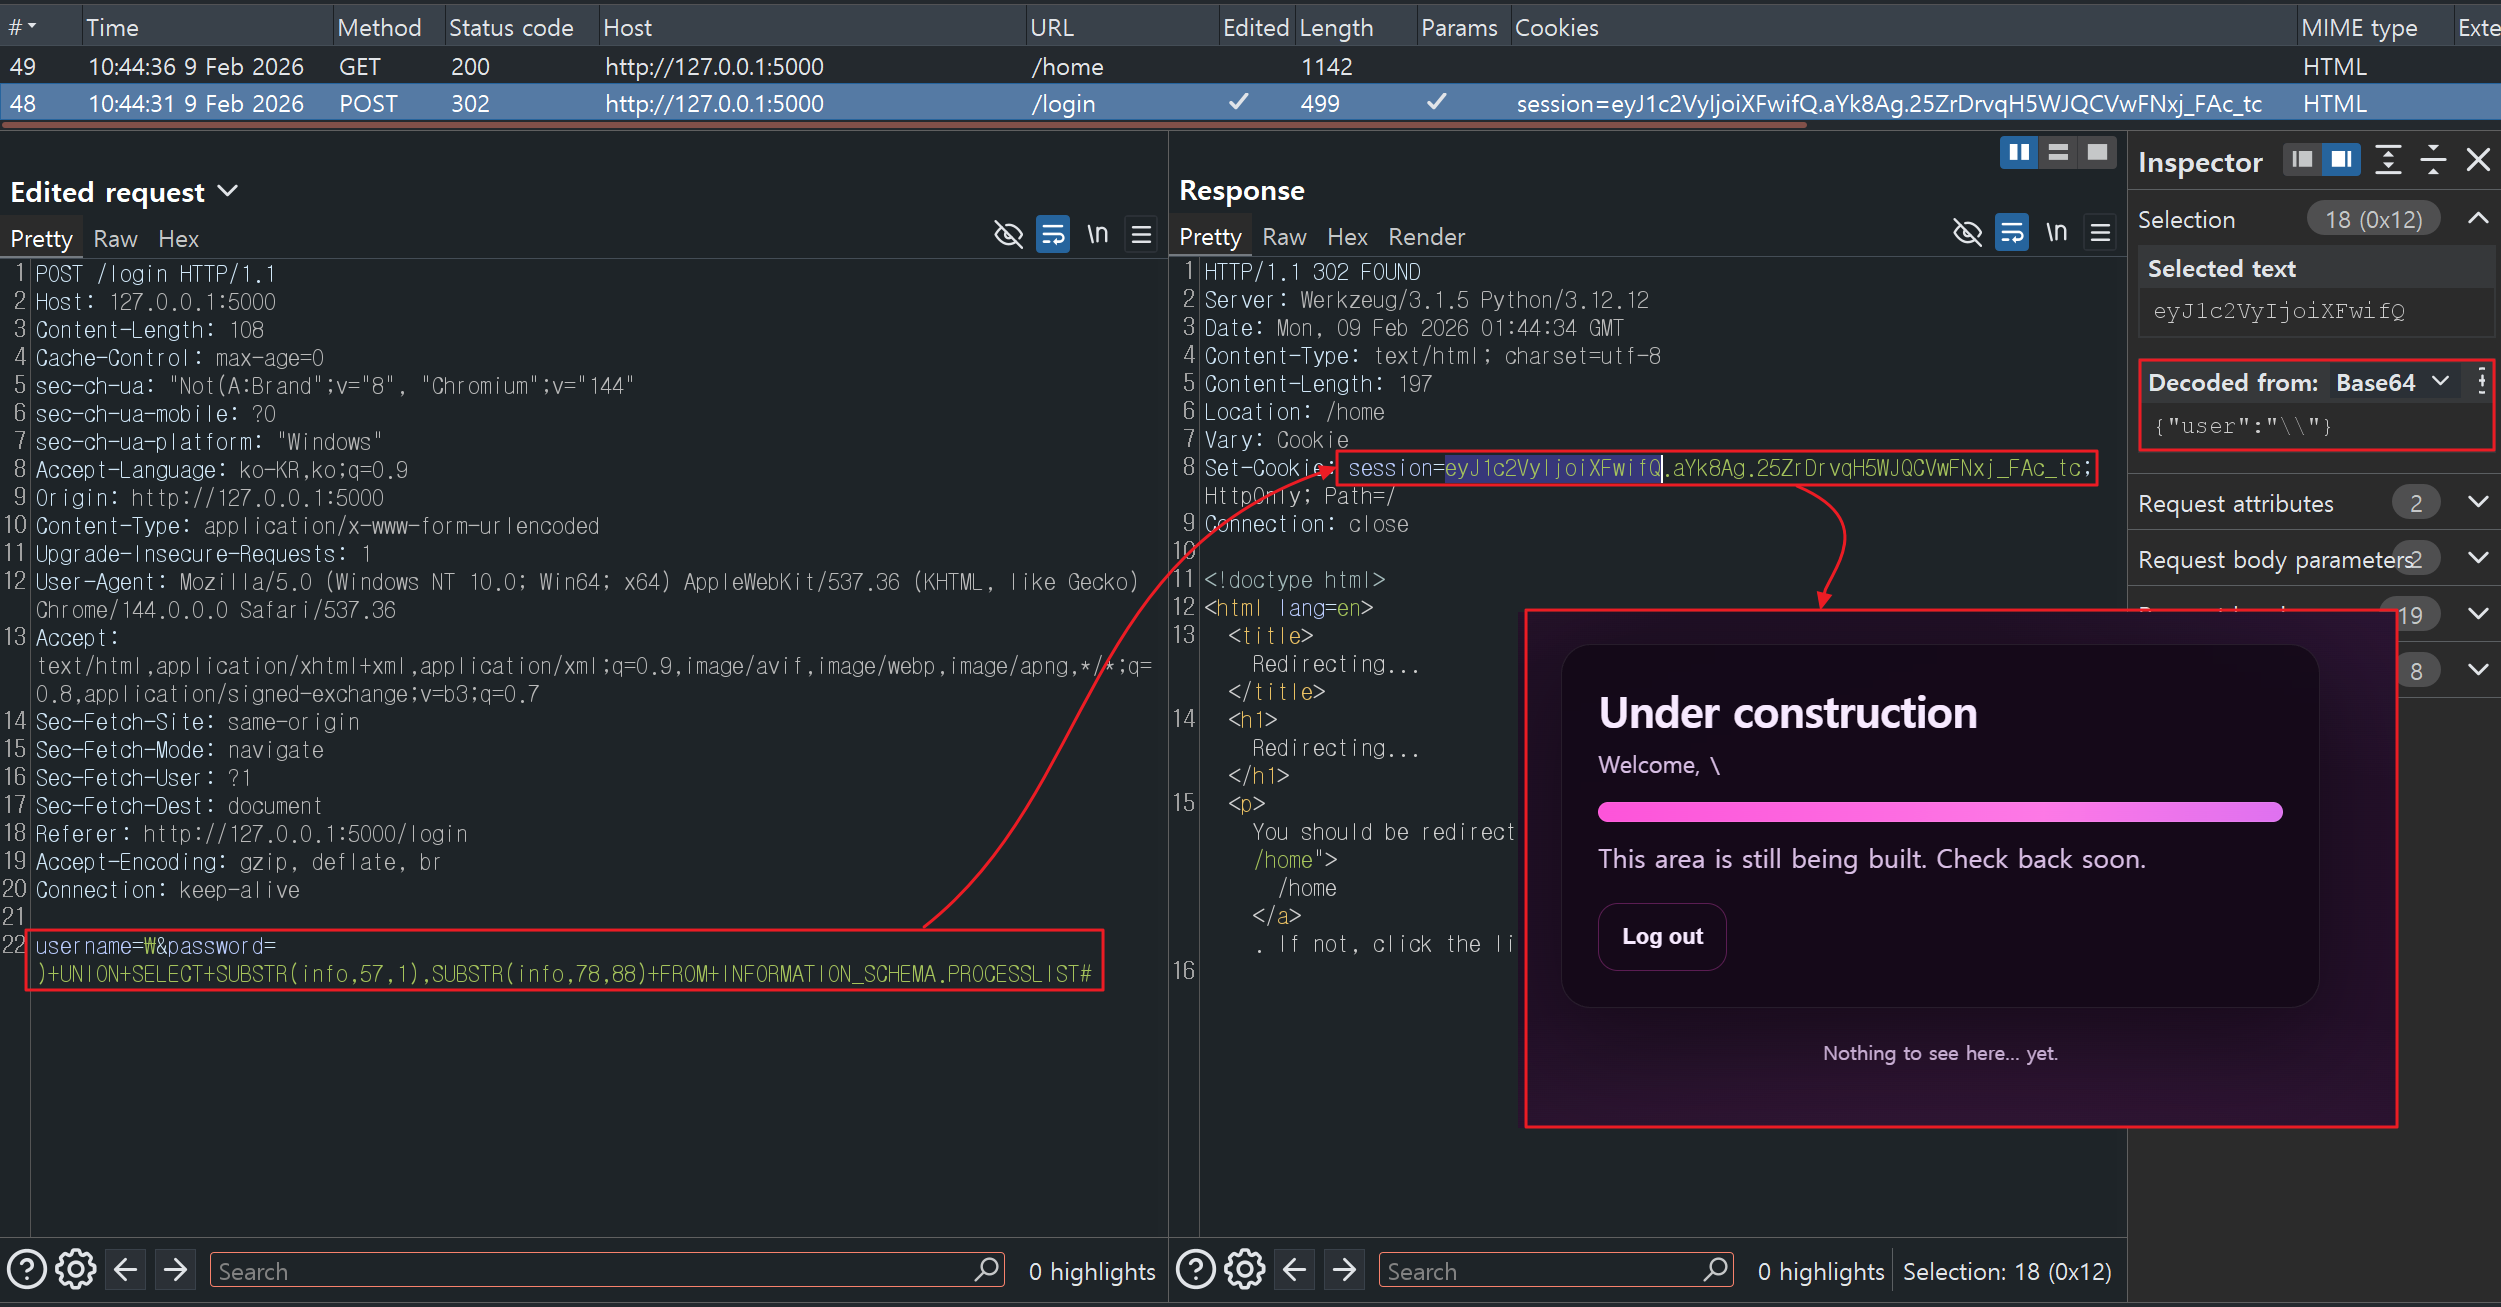This screenshot has width=2501, height=1307.
Task: Expand the Request attributes section
Action: [x=2477, y=503]
